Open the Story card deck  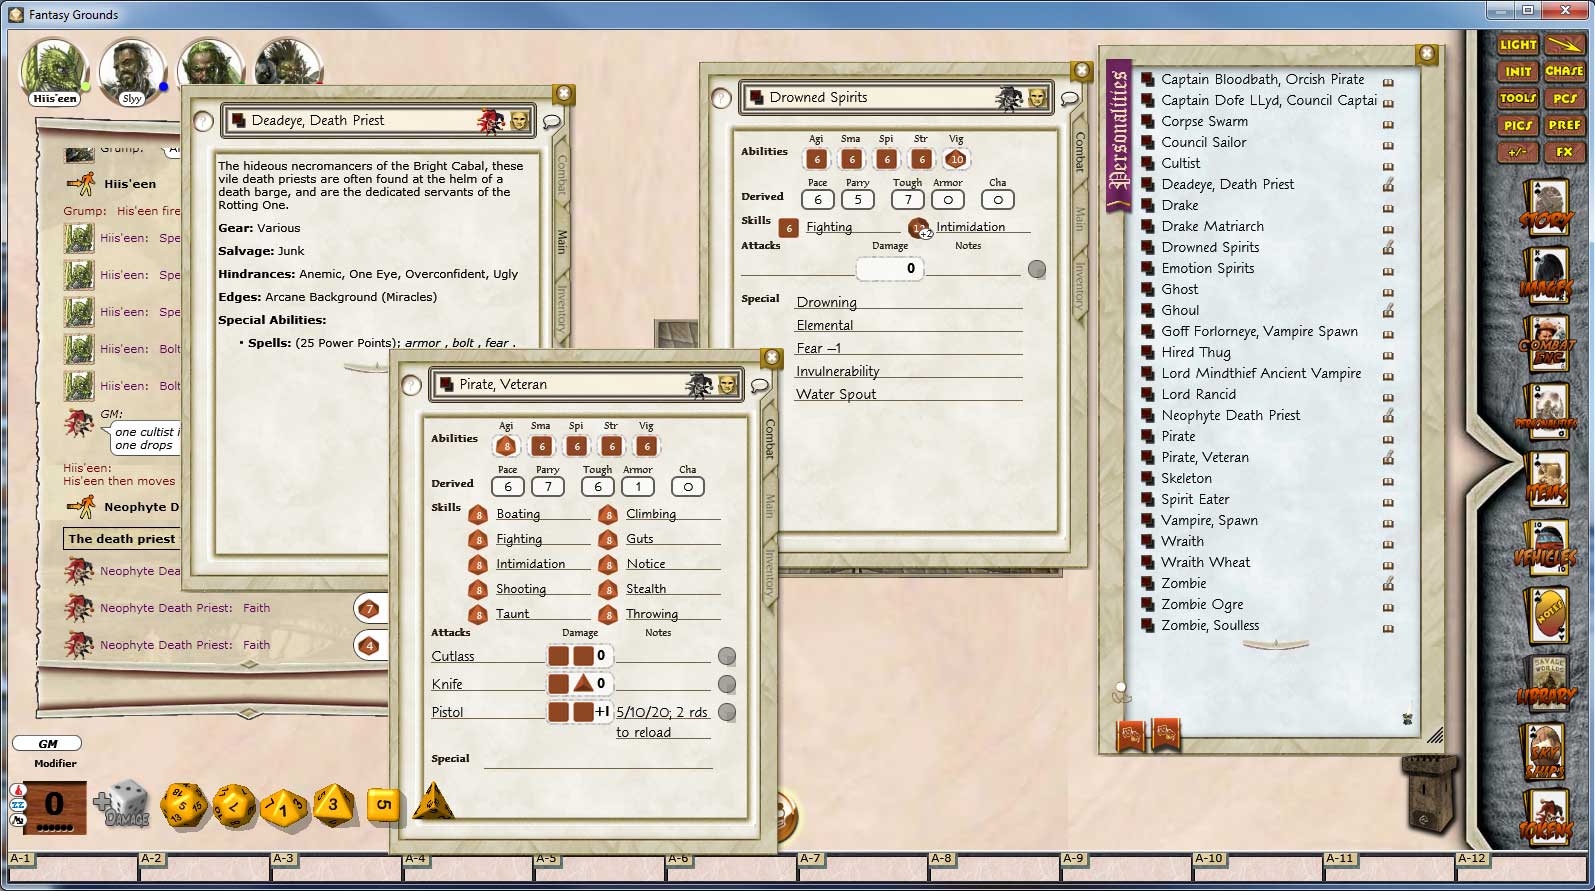point(1546,209)
